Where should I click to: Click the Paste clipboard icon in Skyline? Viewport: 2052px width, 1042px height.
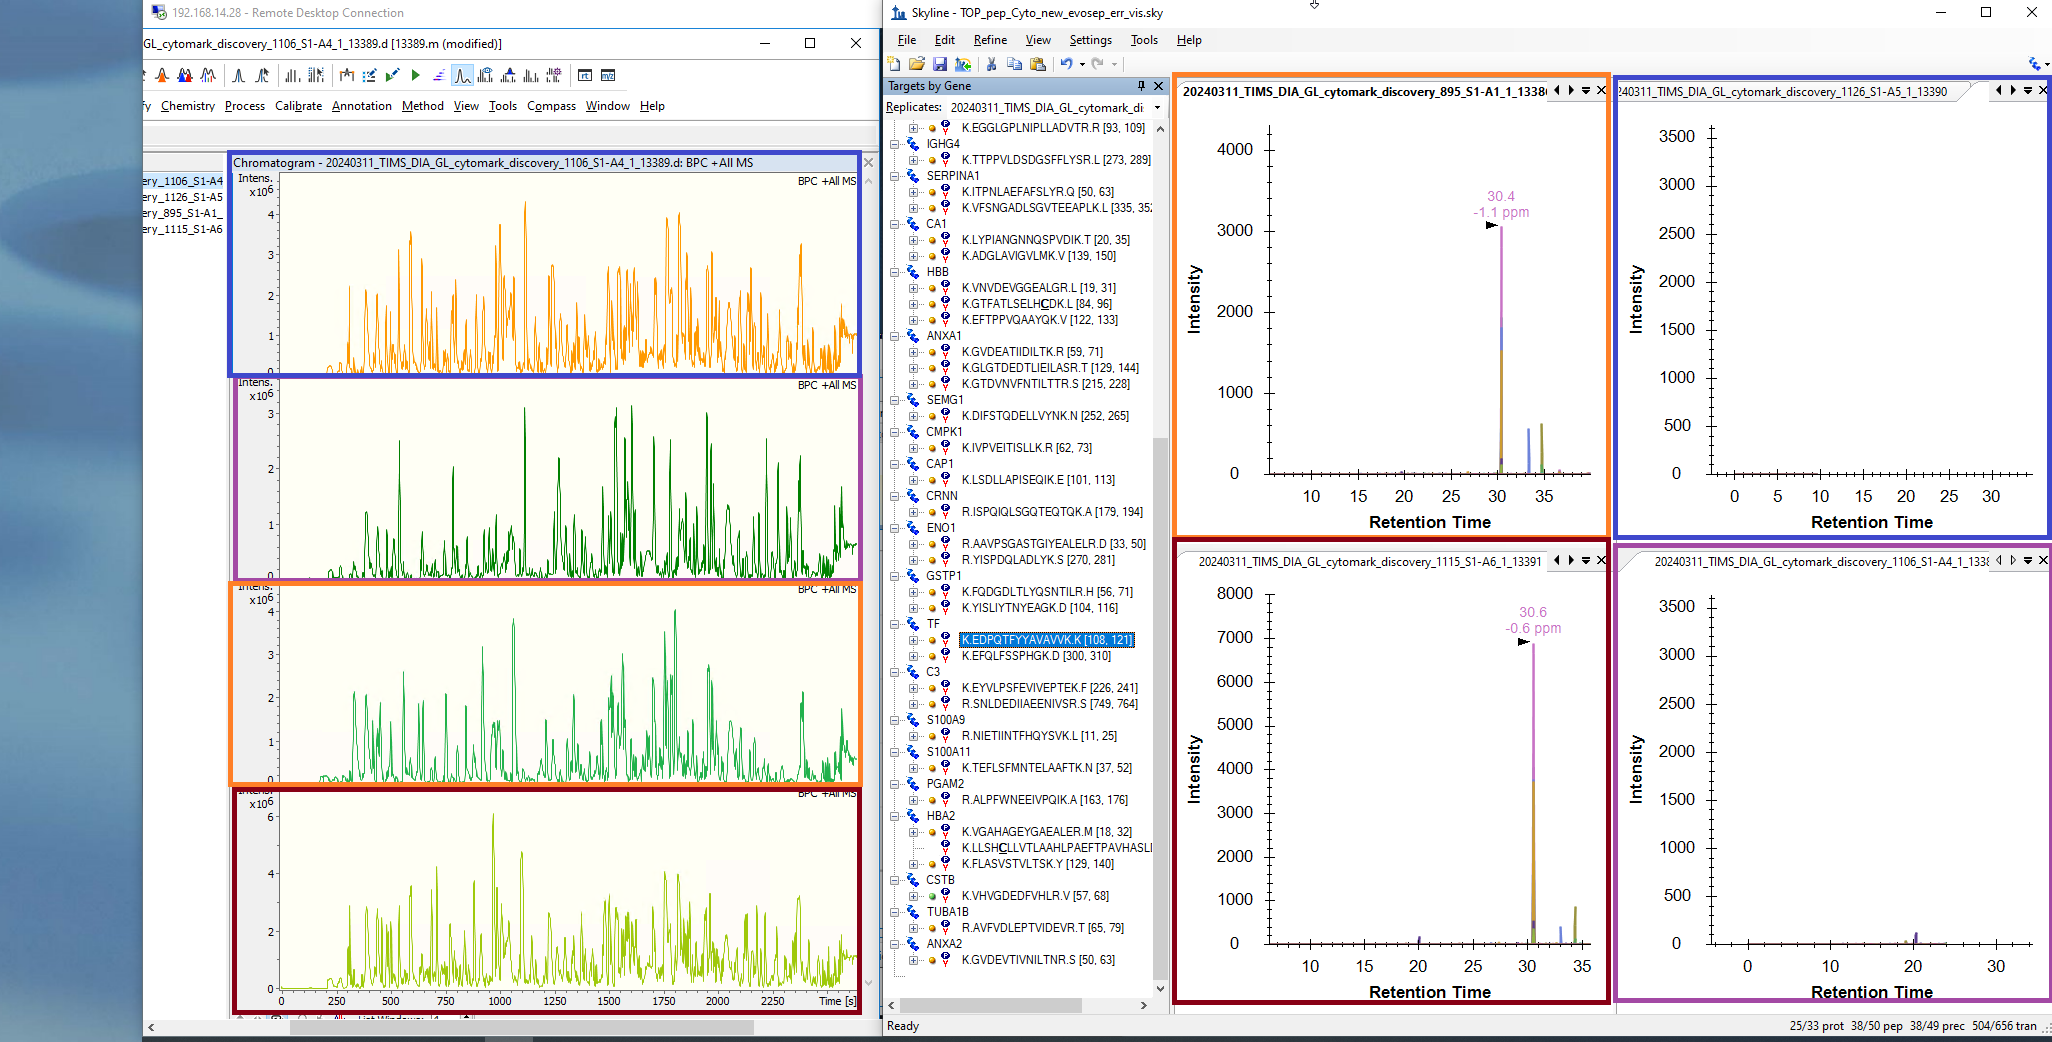1038,64
